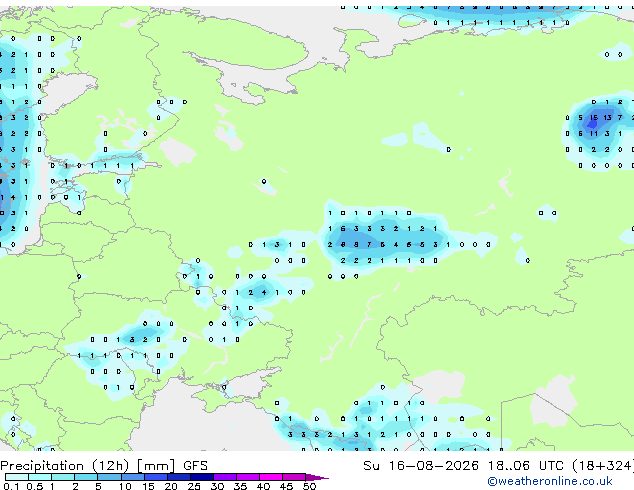This screenshot has height=490, width=634.
Task: Click the '(18+324)' forecast hour text
Action: coord(603,466)
